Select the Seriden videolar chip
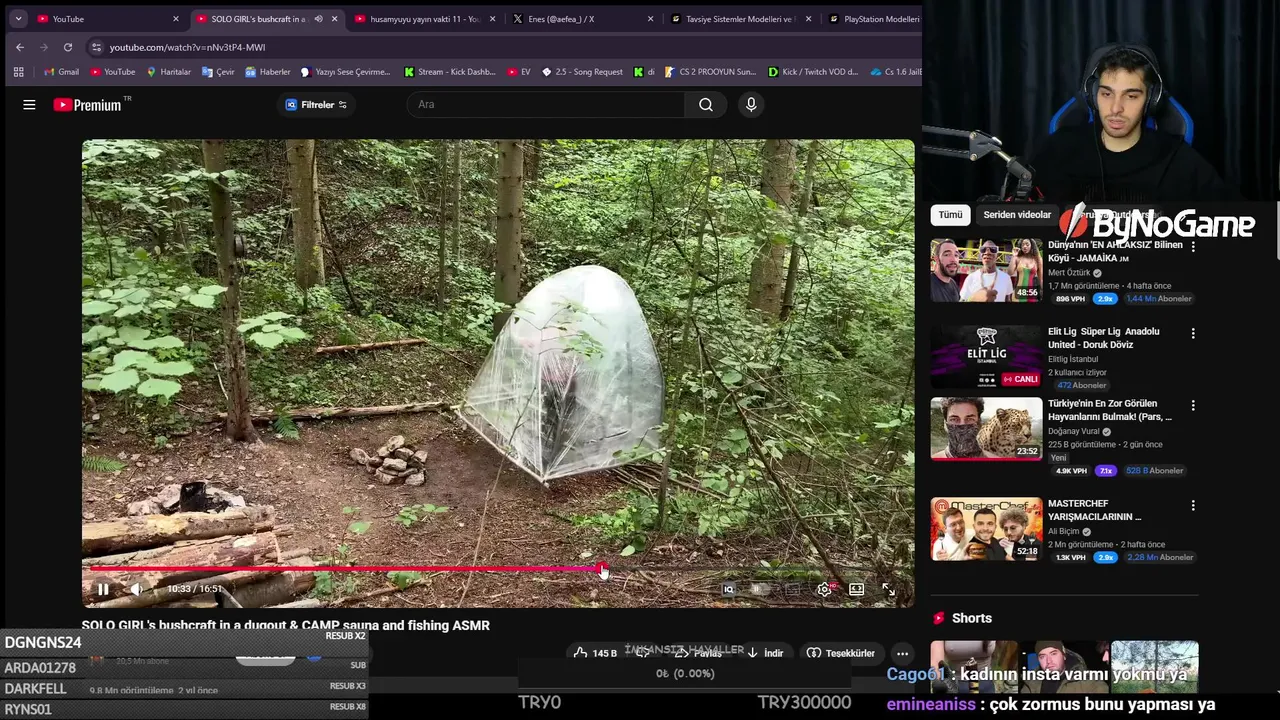 point(1017,215)
